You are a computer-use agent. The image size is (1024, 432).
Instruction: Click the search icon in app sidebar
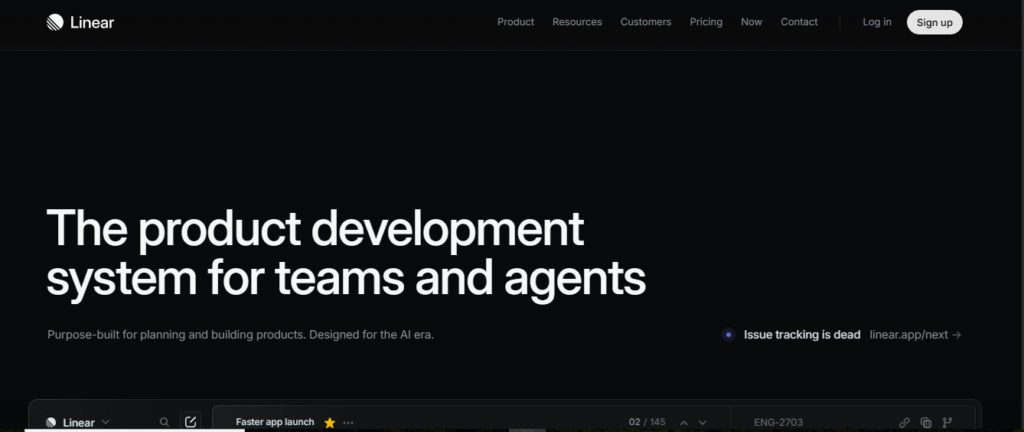click(165, 422)
